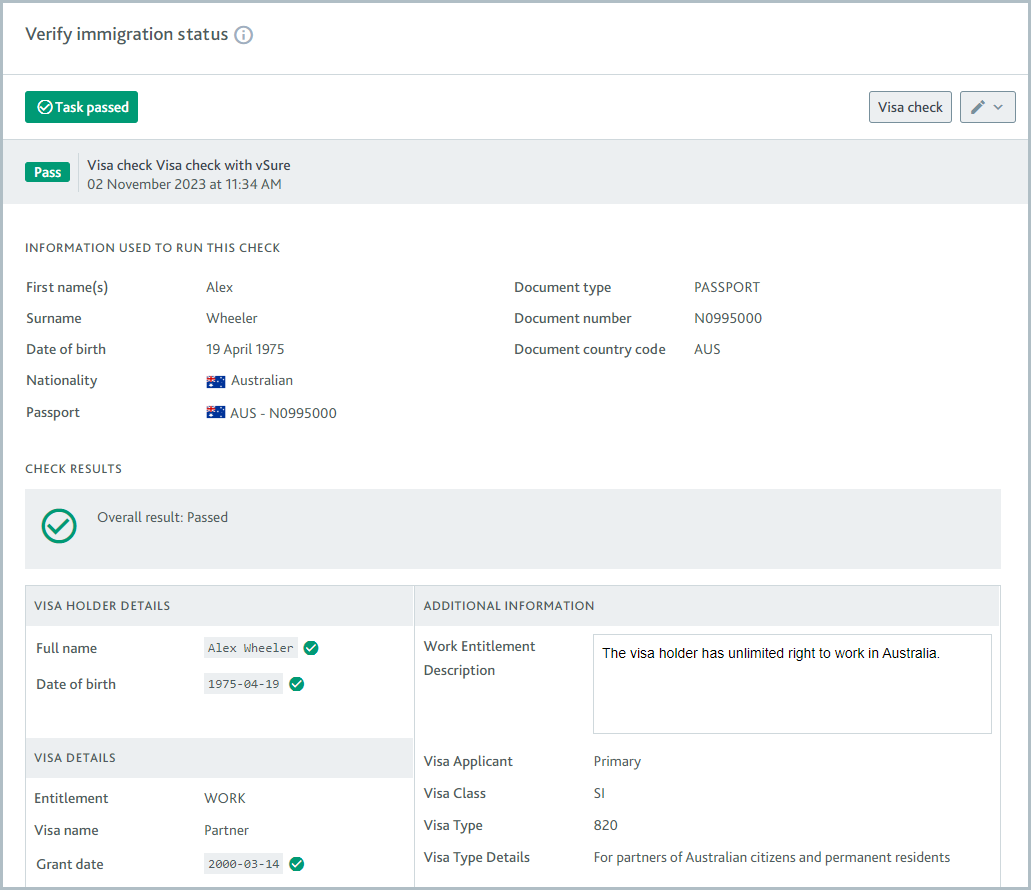The height and width of the screenshot is (890, 1031).
Task: Click the highlighted grant date 2000-03-14 value
Action: (243, 864)
